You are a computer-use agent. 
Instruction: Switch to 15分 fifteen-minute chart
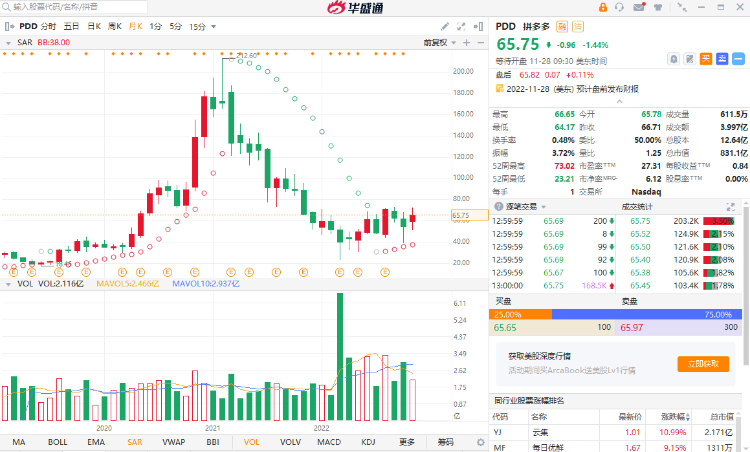197,26
